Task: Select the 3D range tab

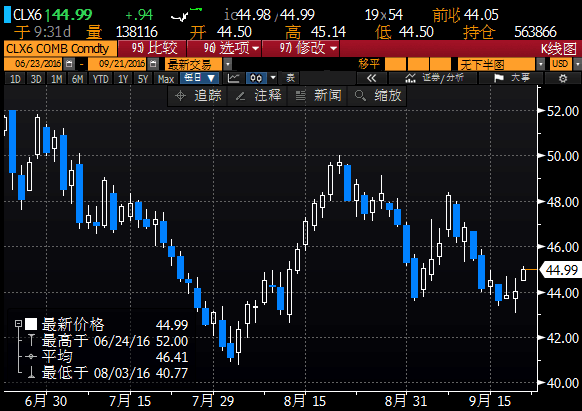Action: click(36, 79)
